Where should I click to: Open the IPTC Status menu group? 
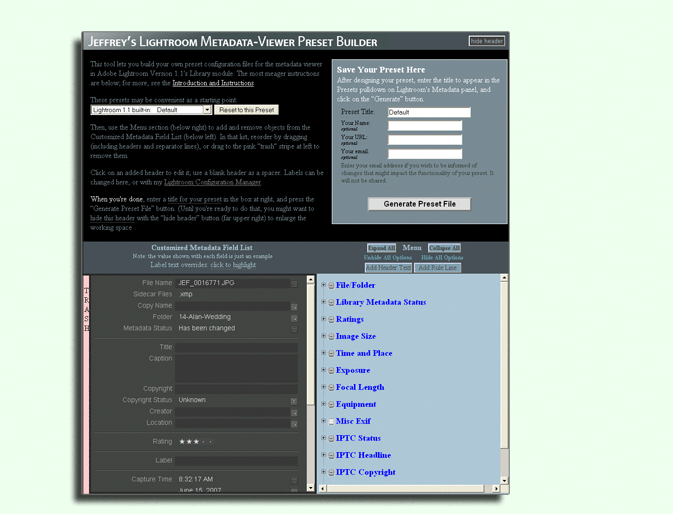click(x=358, y=438)
